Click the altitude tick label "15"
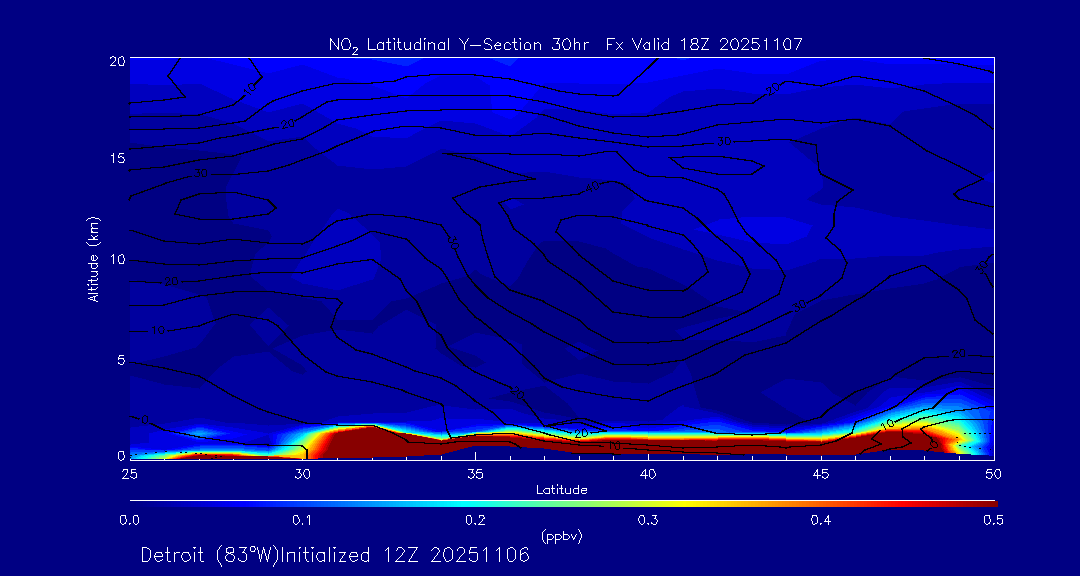Screen dimensions: 1080x576 point(116,158)
